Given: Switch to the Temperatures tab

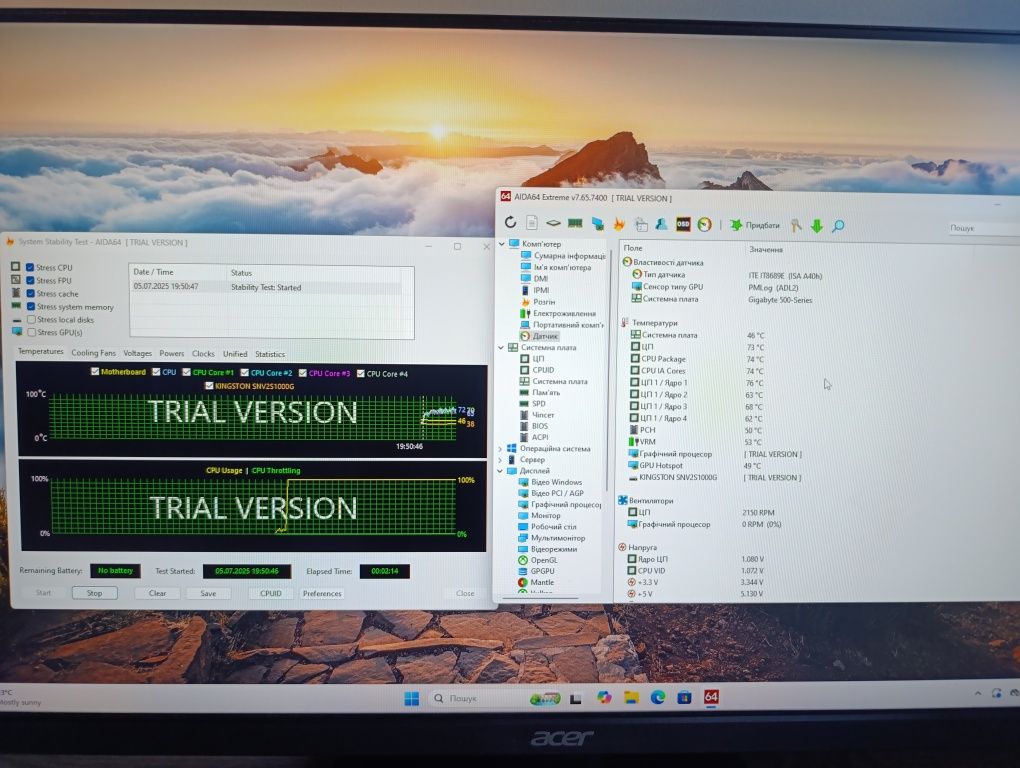Looking at the screenshot, I should coord(40,352).
